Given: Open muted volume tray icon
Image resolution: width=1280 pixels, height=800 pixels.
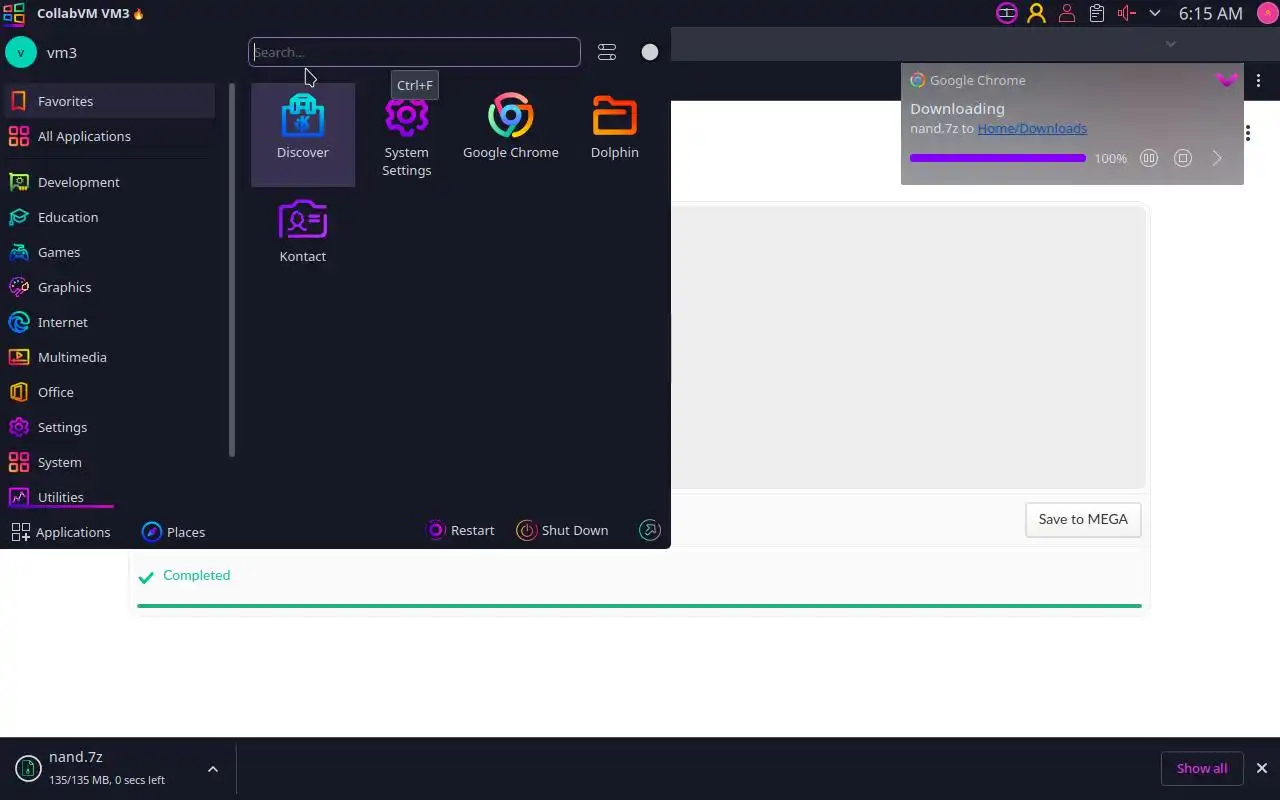Looking at the screenshot, I should click(1127, 13).
